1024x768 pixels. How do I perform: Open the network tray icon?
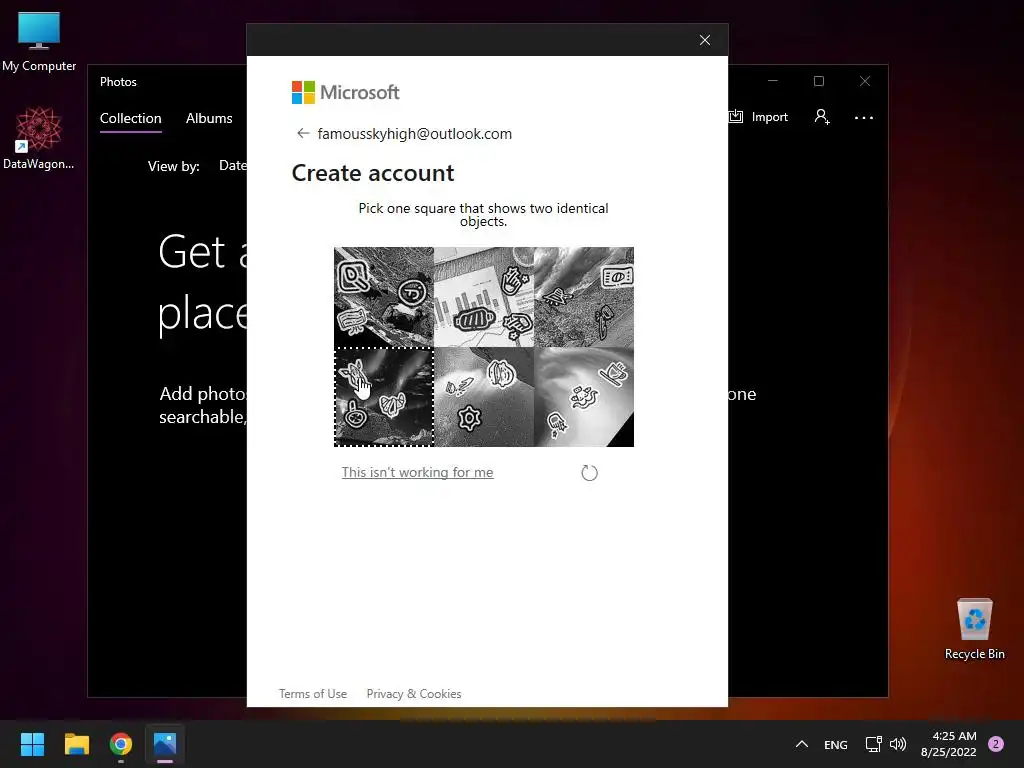tap(873, 744)
